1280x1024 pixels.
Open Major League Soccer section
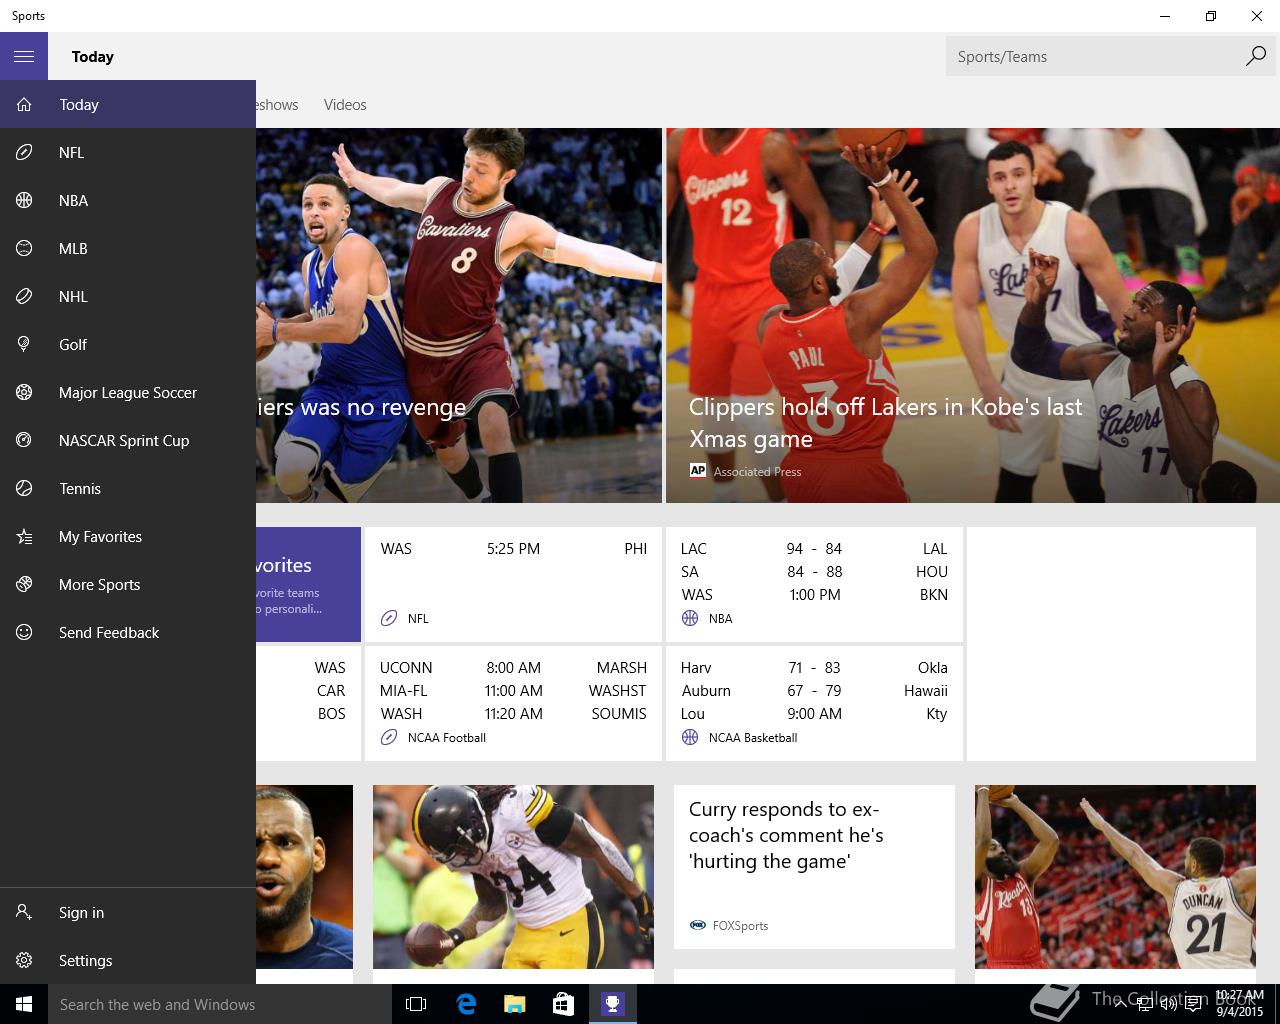pos(128,393)
